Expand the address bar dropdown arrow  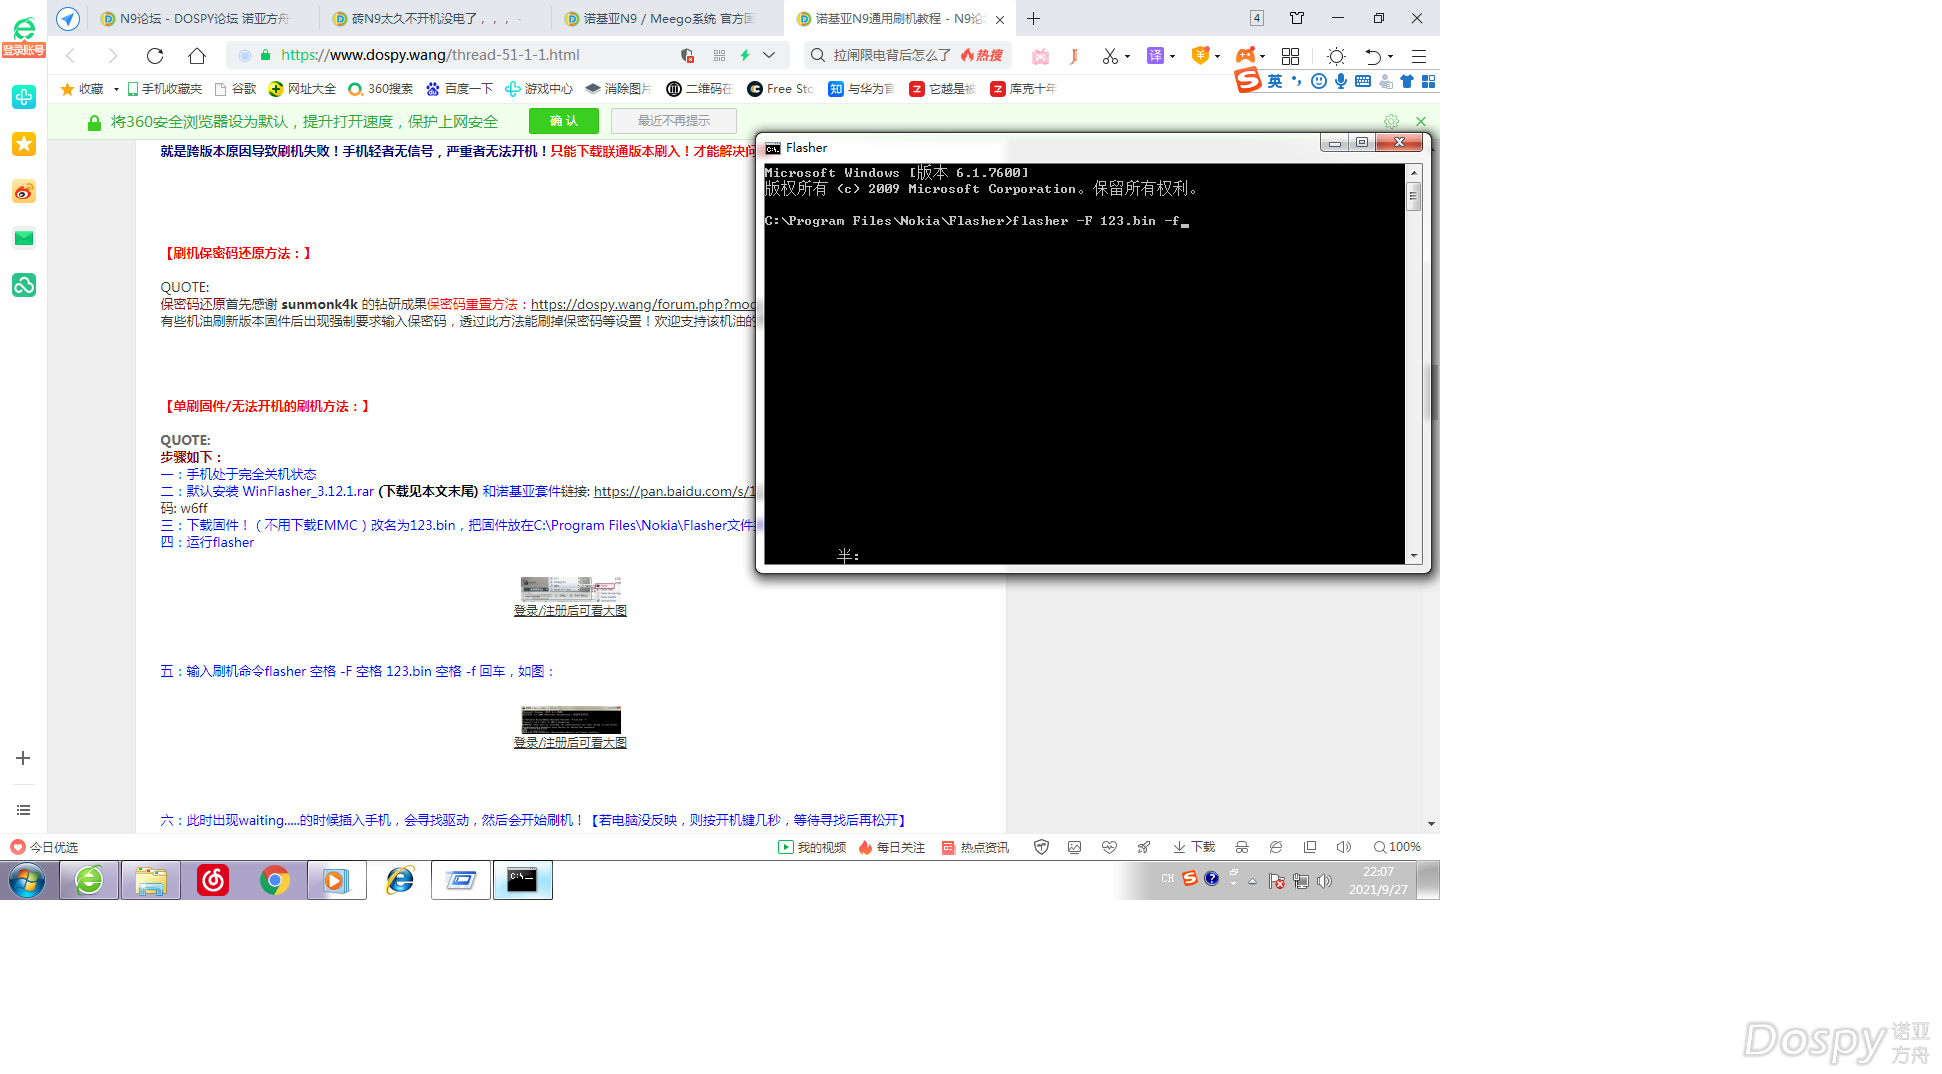(x=769, y=55)
